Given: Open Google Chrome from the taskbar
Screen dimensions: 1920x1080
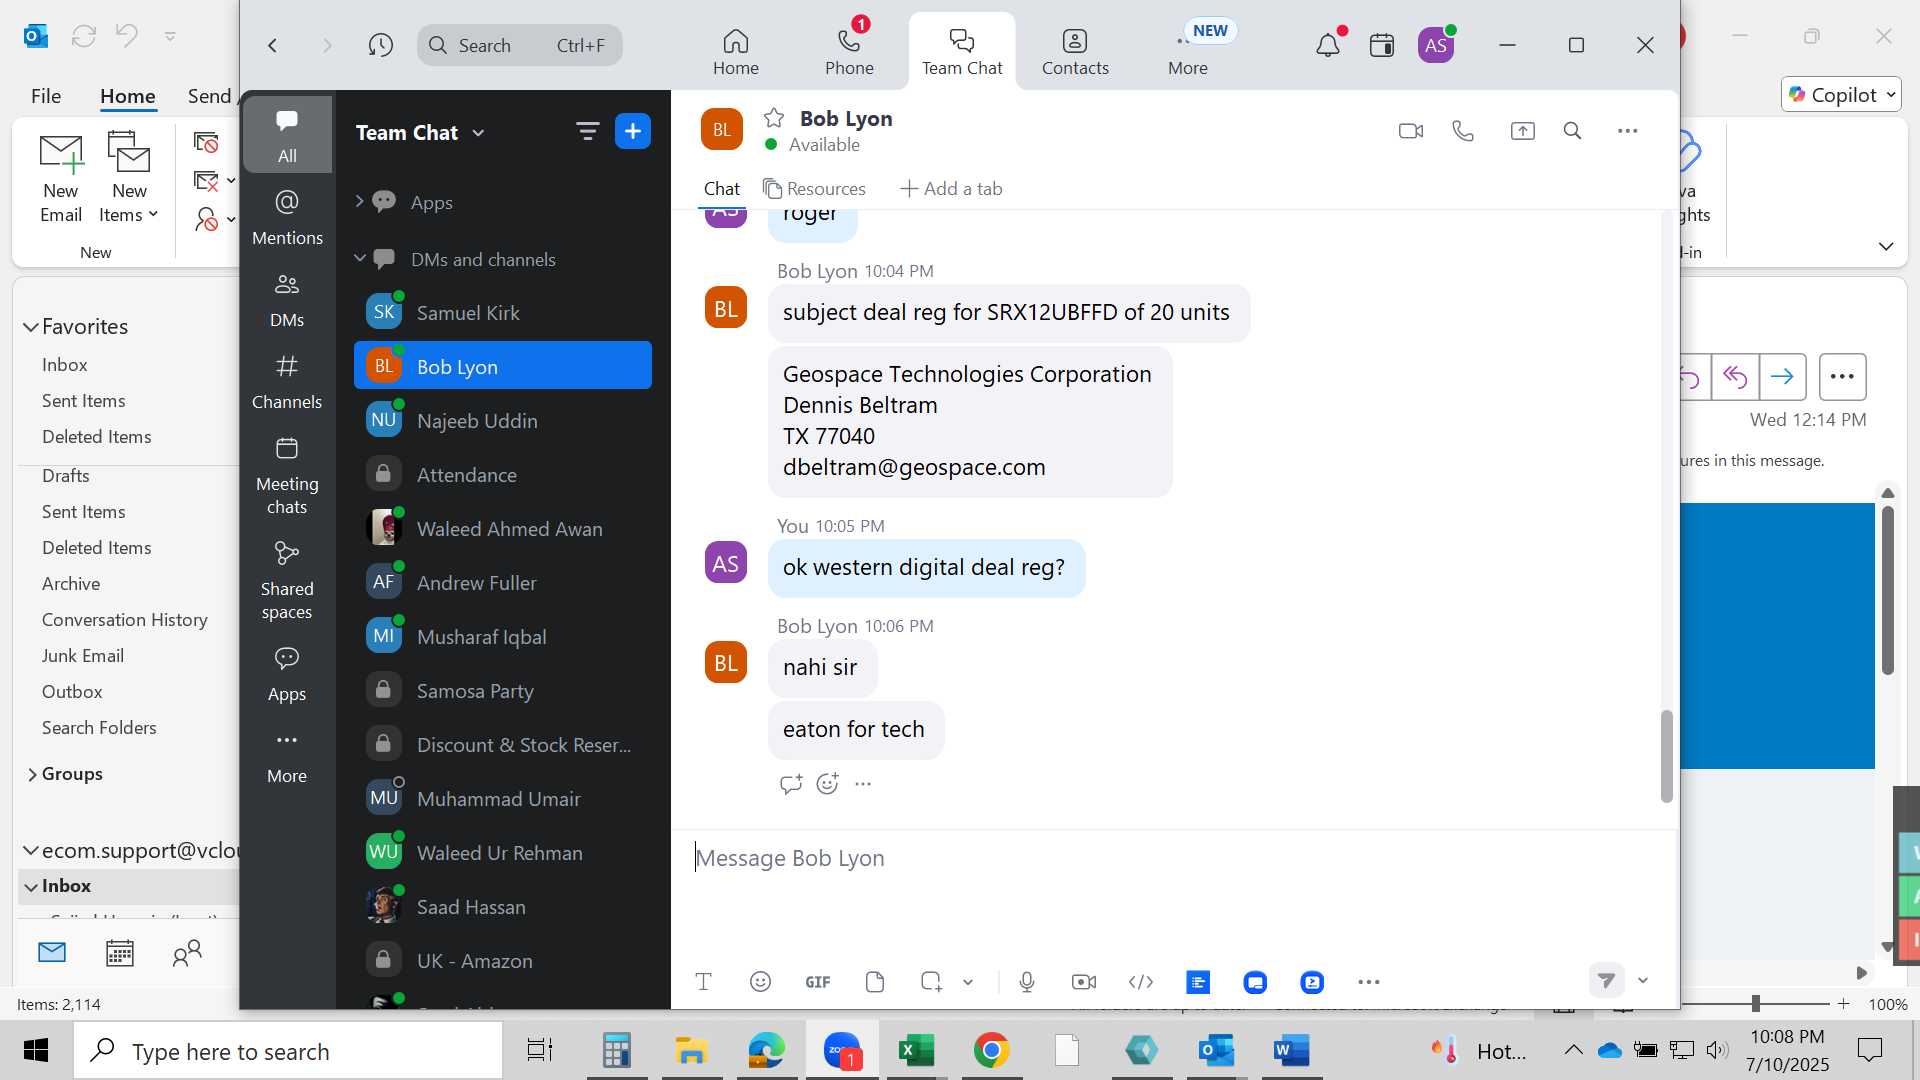Looking at the screenshot, I should 991,1051.
